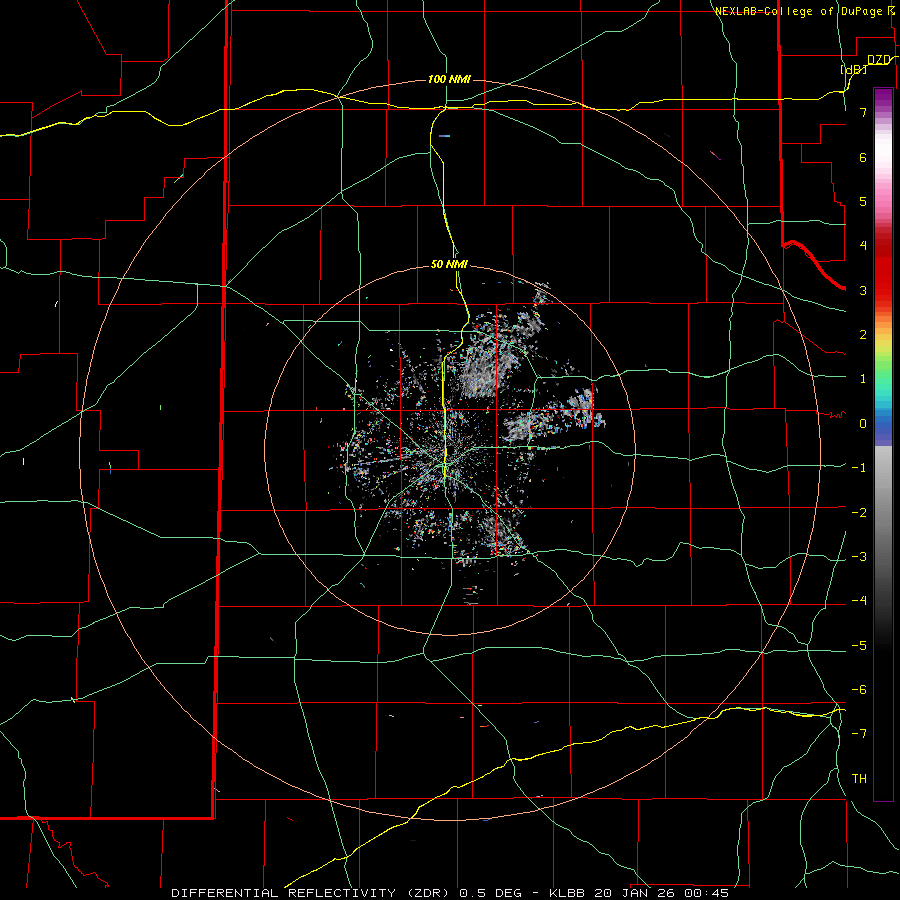Click the 50 NMI range ring label

pos(449,264)
